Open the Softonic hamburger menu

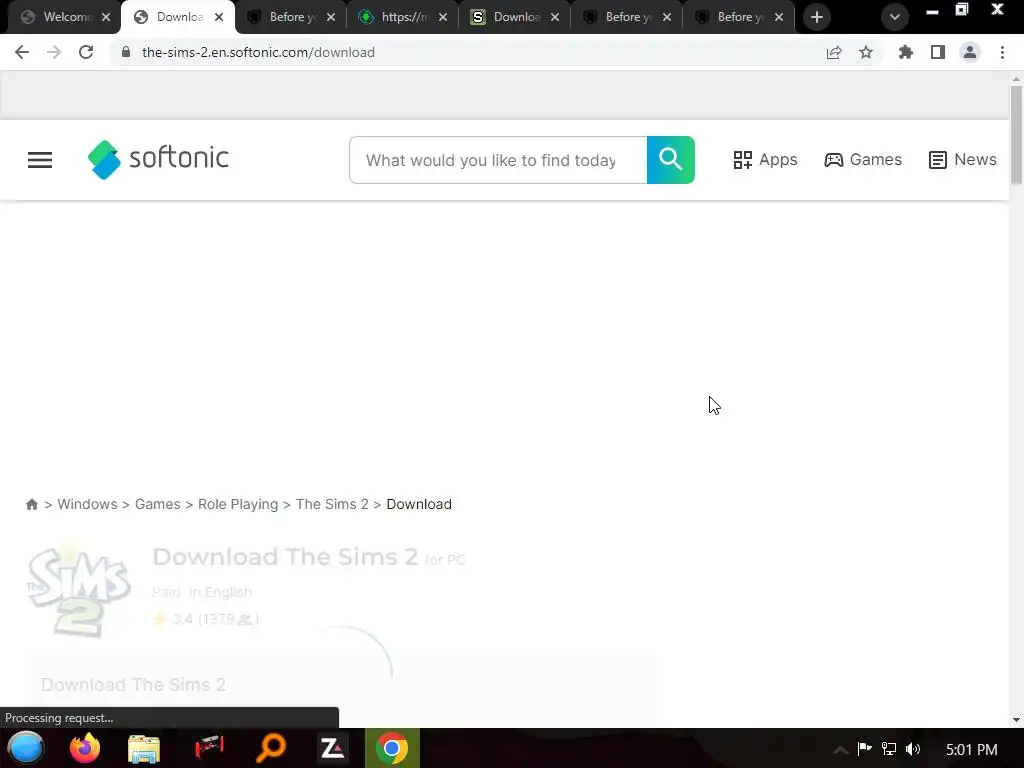[x=40, y=160]
